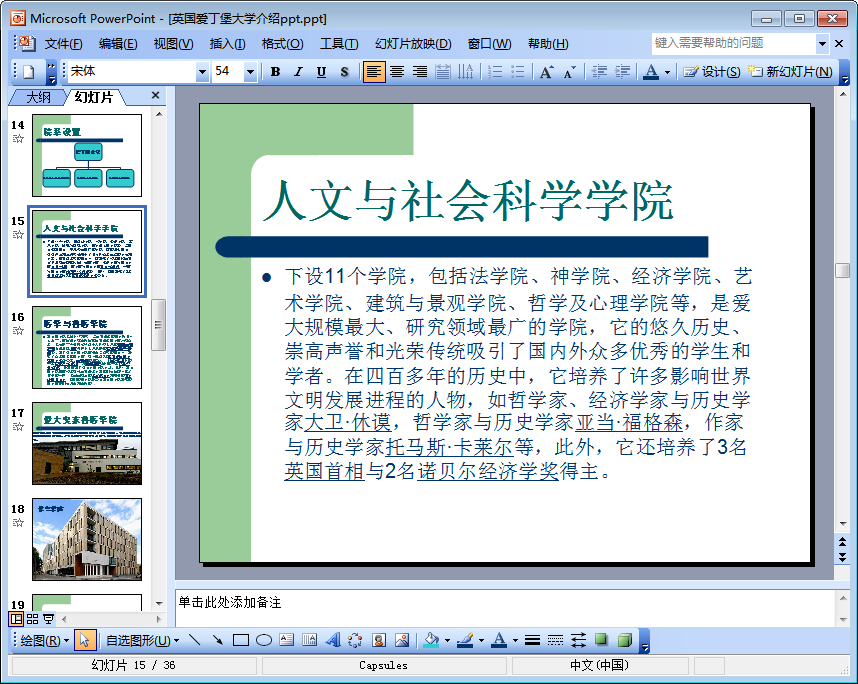The width and height of the screenshot is (858, 684).
Task: Open the Draw (绘图) menu
Action: click(45, 640)
